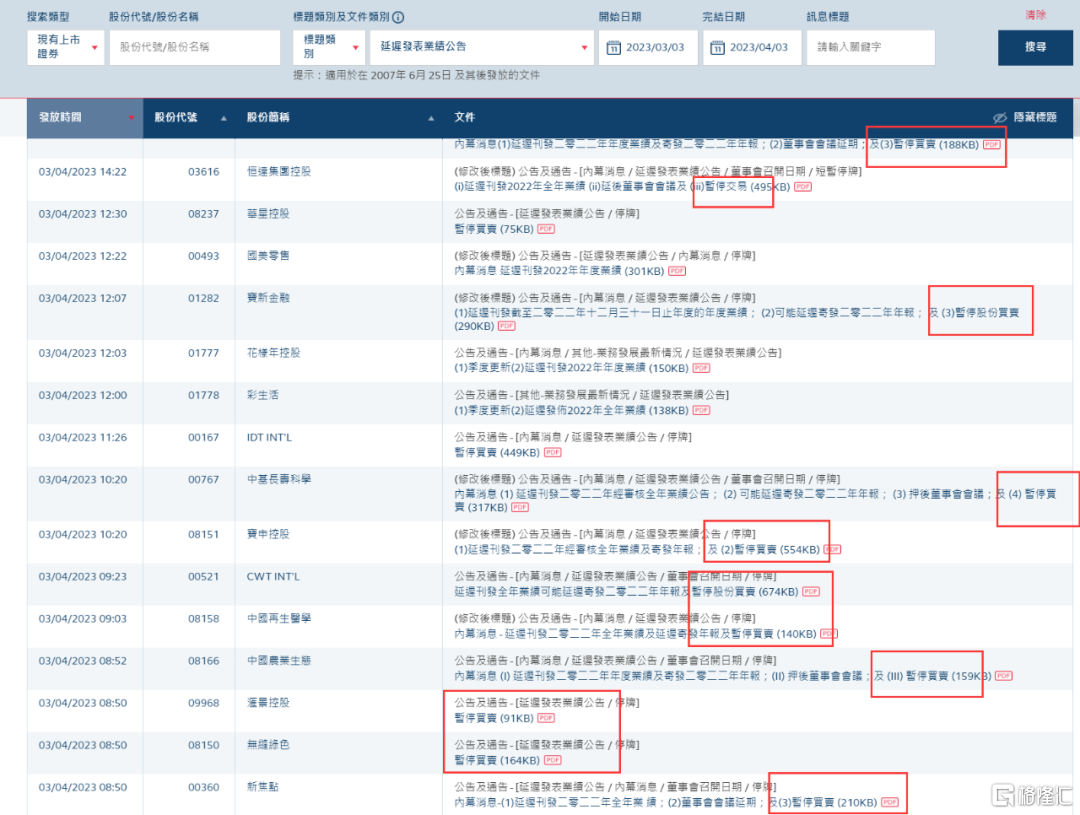
Task: Toggle 隱藏標題 to hide headlines
Action: (1025, 117)
